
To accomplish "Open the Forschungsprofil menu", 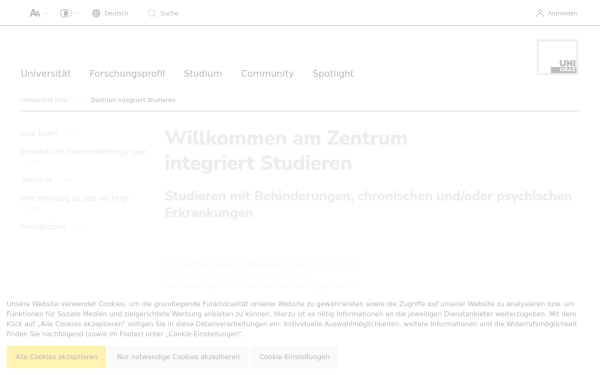I will pos(127,73).
